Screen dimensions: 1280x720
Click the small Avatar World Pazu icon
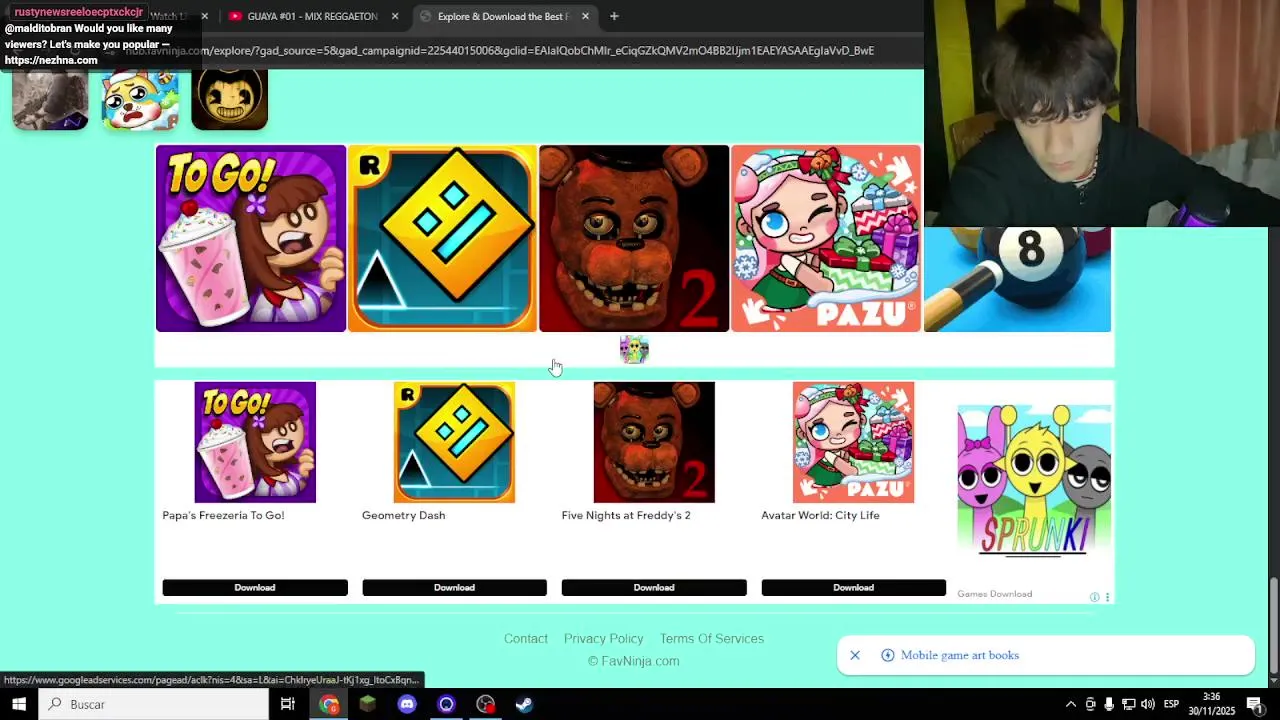(853, 442)
